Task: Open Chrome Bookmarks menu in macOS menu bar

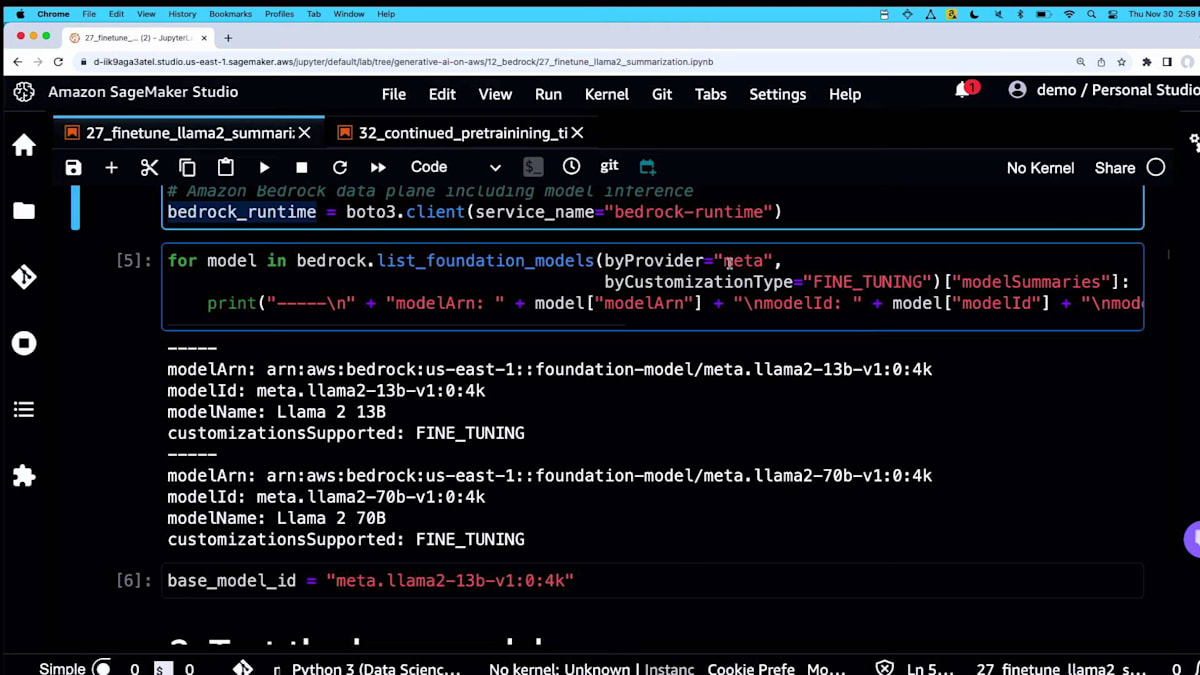Action: (230, 14)
